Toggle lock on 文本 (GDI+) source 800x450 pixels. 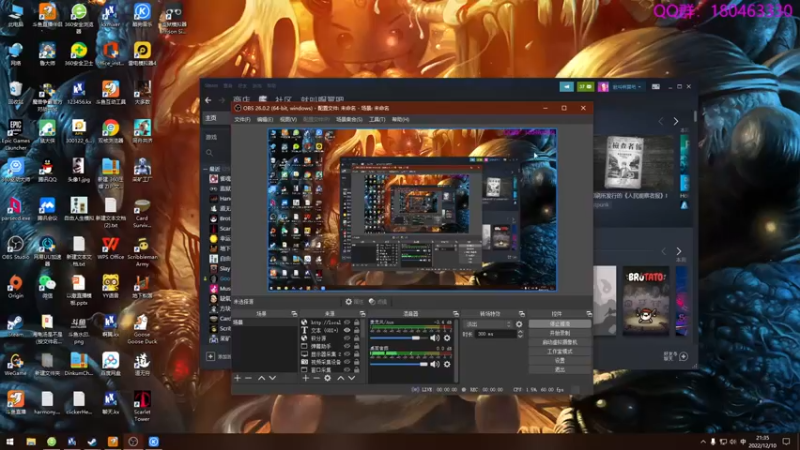357,330
